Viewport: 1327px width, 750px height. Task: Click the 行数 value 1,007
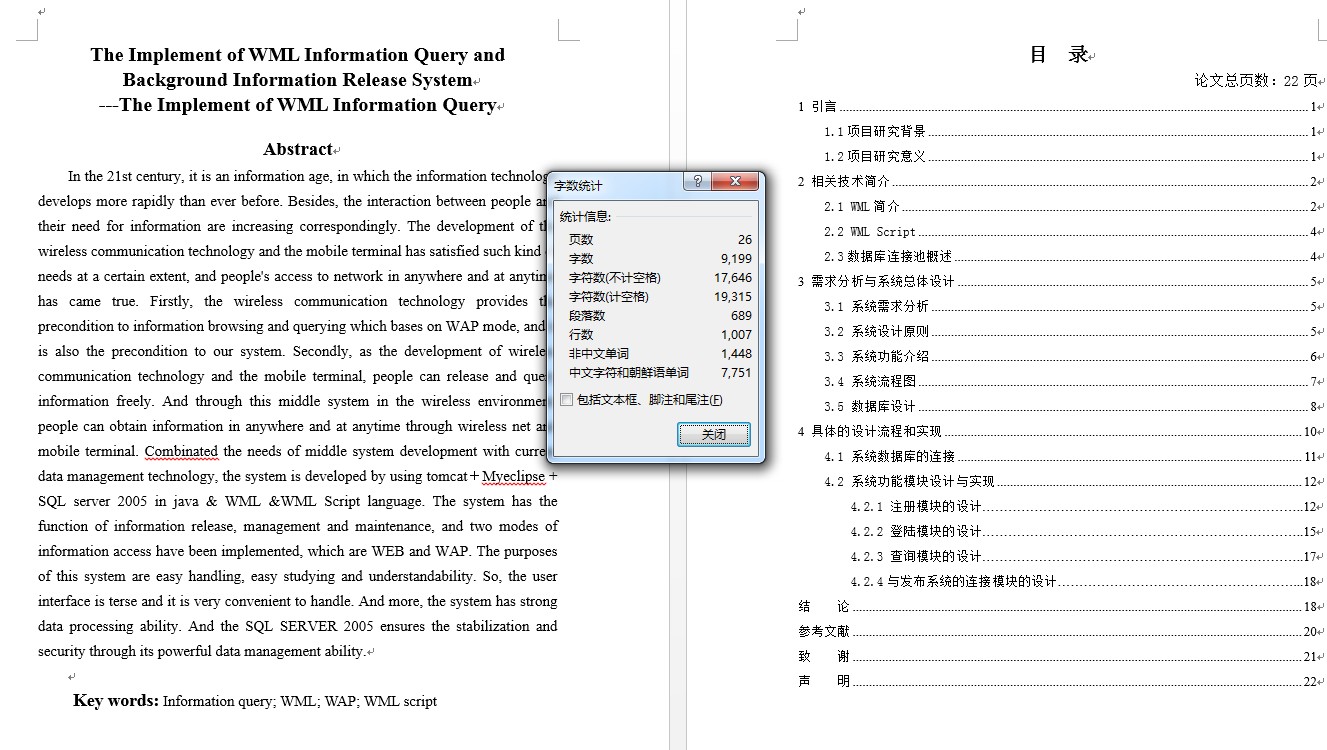tap(736, 335)
